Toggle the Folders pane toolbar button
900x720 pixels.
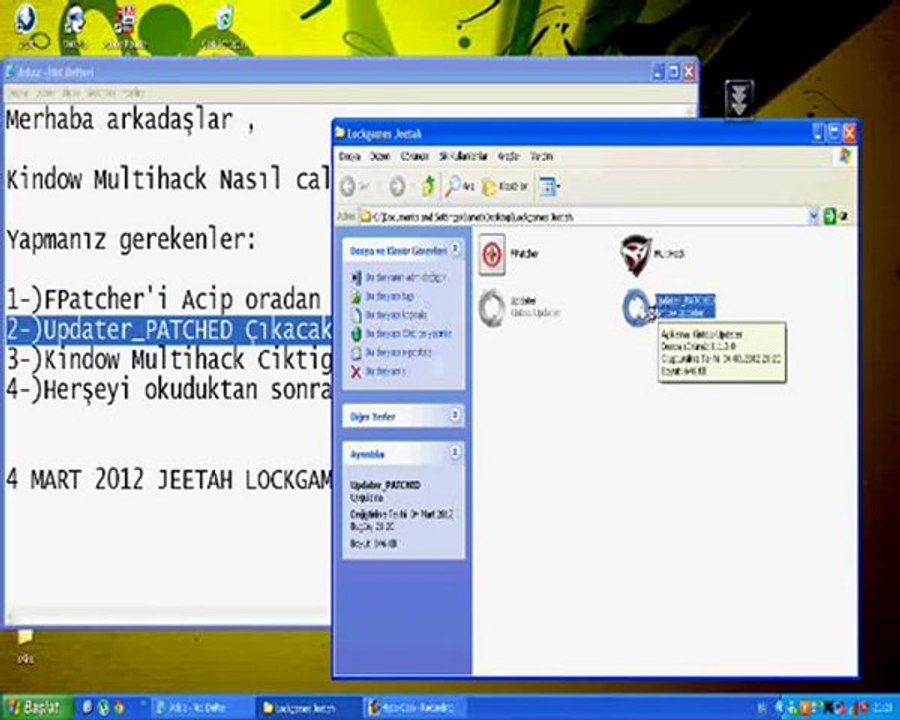click(505, 187)
